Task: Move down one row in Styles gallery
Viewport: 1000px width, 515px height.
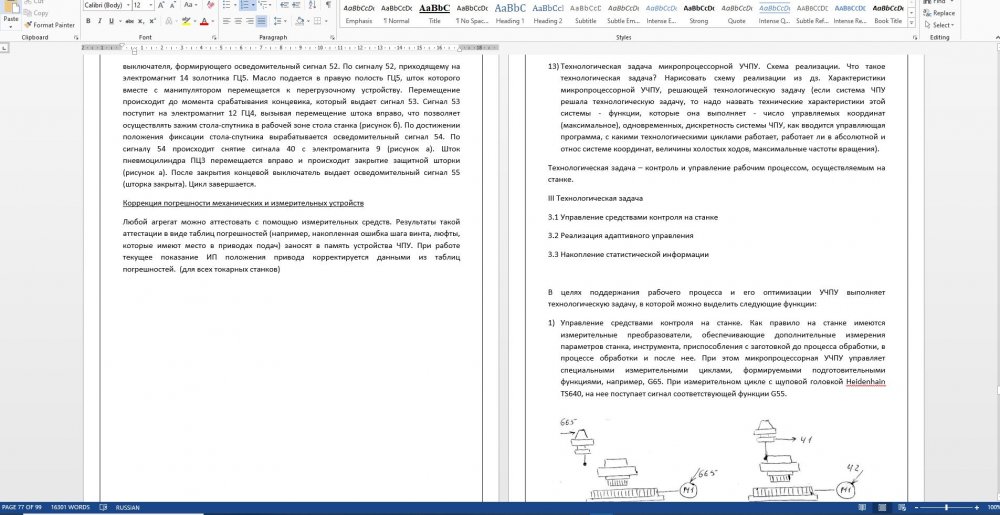Action: coord(911,13)
